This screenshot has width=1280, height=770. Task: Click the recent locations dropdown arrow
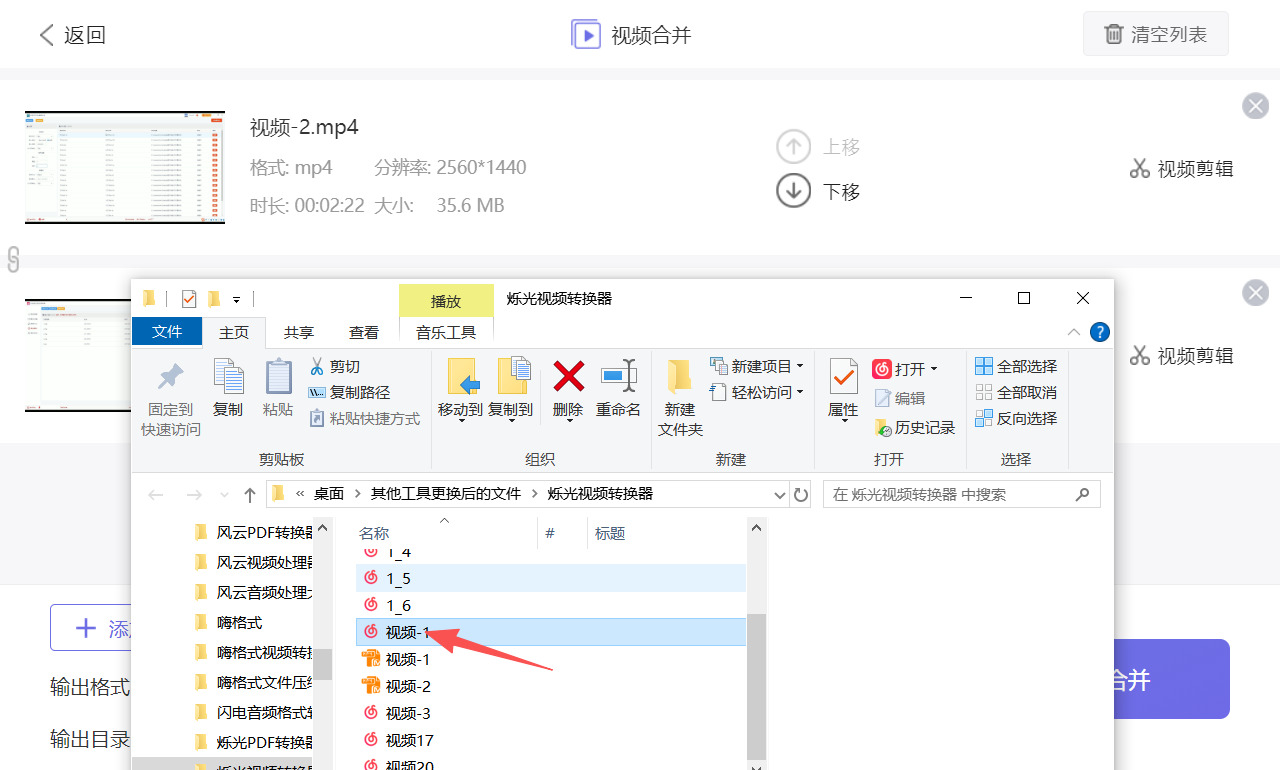(223, 495)
